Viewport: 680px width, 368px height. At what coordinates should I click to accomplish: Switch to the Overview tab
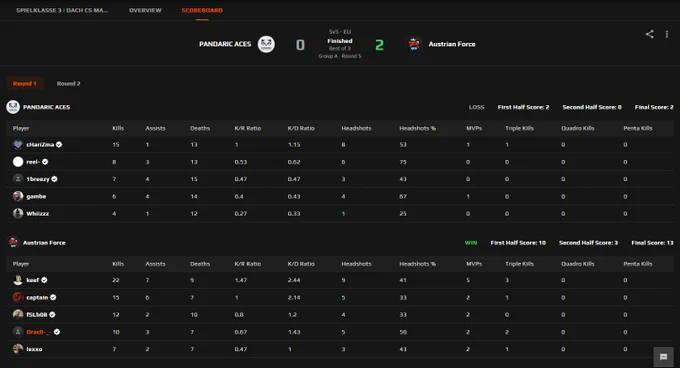145,10
